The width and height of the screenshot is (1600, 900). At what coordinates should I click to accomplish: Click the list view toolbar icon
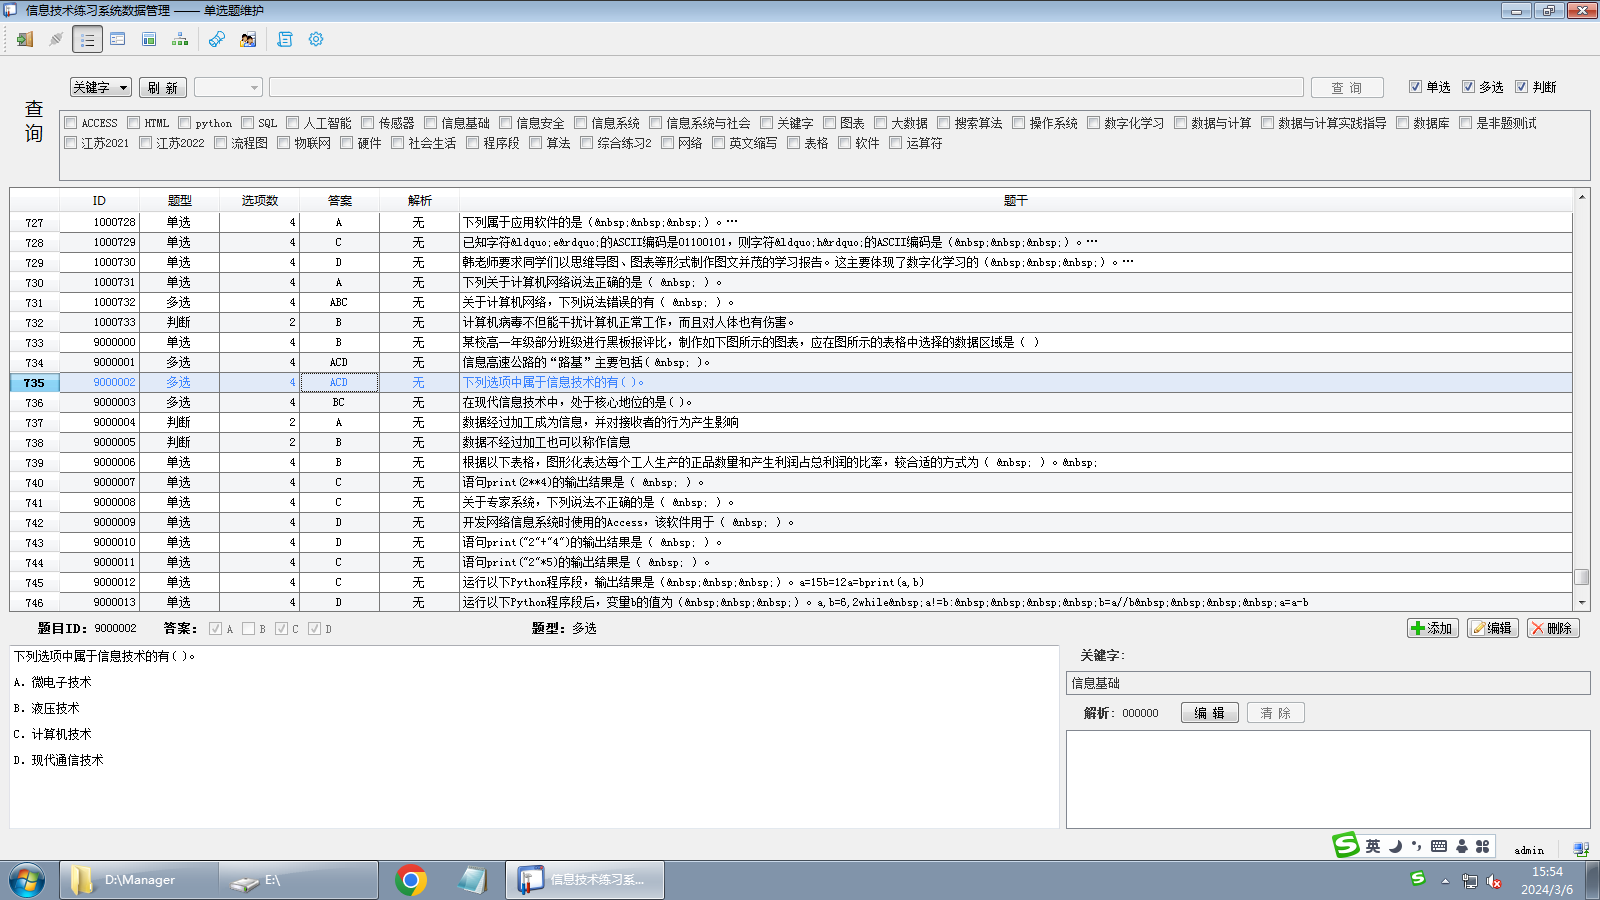click(88, 39)
